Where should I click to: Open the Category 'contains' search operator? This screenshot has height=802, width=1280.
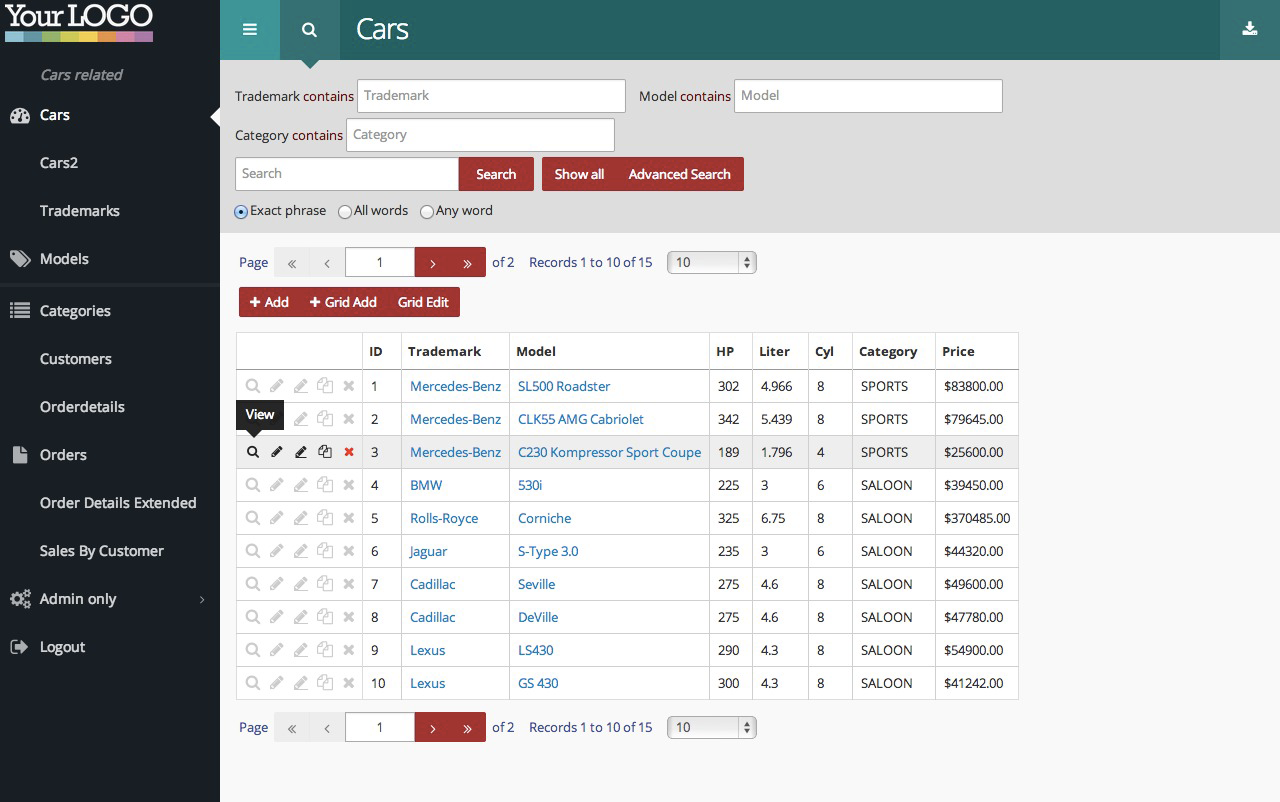click(317, 135)
